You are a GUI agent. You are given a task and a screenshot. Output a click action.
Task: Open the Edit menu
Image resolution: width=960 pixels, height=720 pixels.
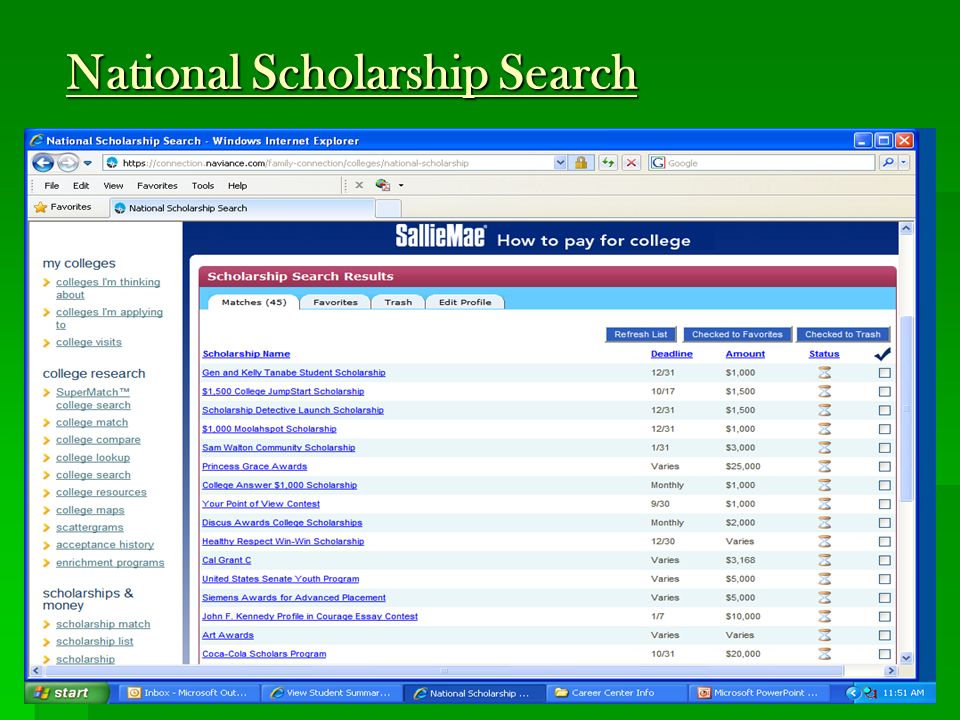[81, 186]
